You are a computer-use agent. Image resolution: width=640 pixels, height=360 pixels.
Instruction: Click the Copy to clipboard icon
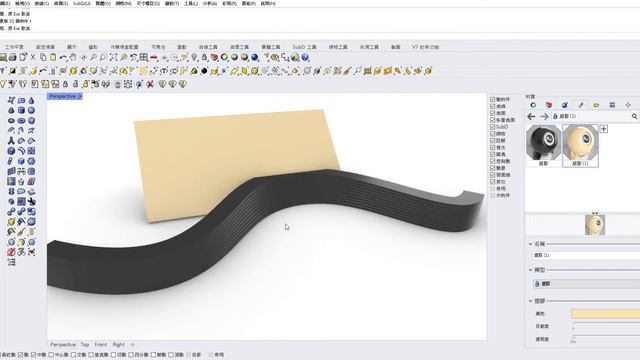point(43,58)
